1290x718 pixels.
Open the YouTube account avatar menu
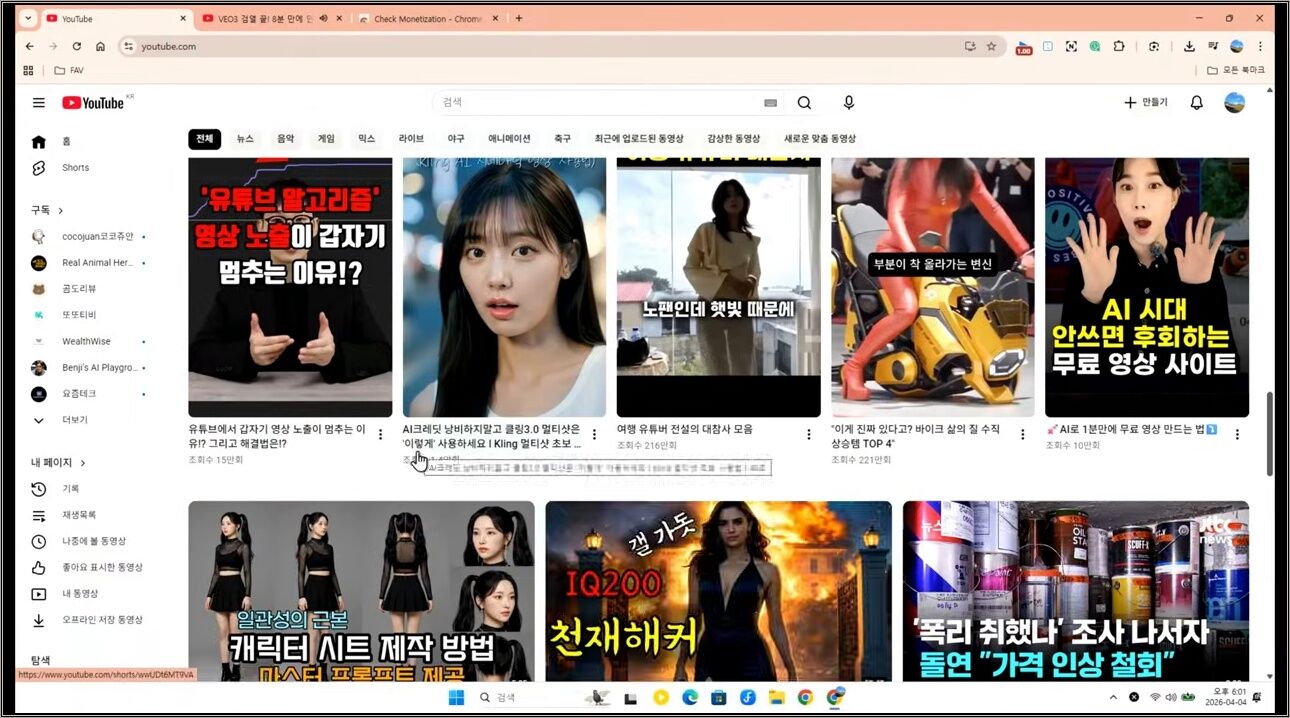tap(1235, 103)
